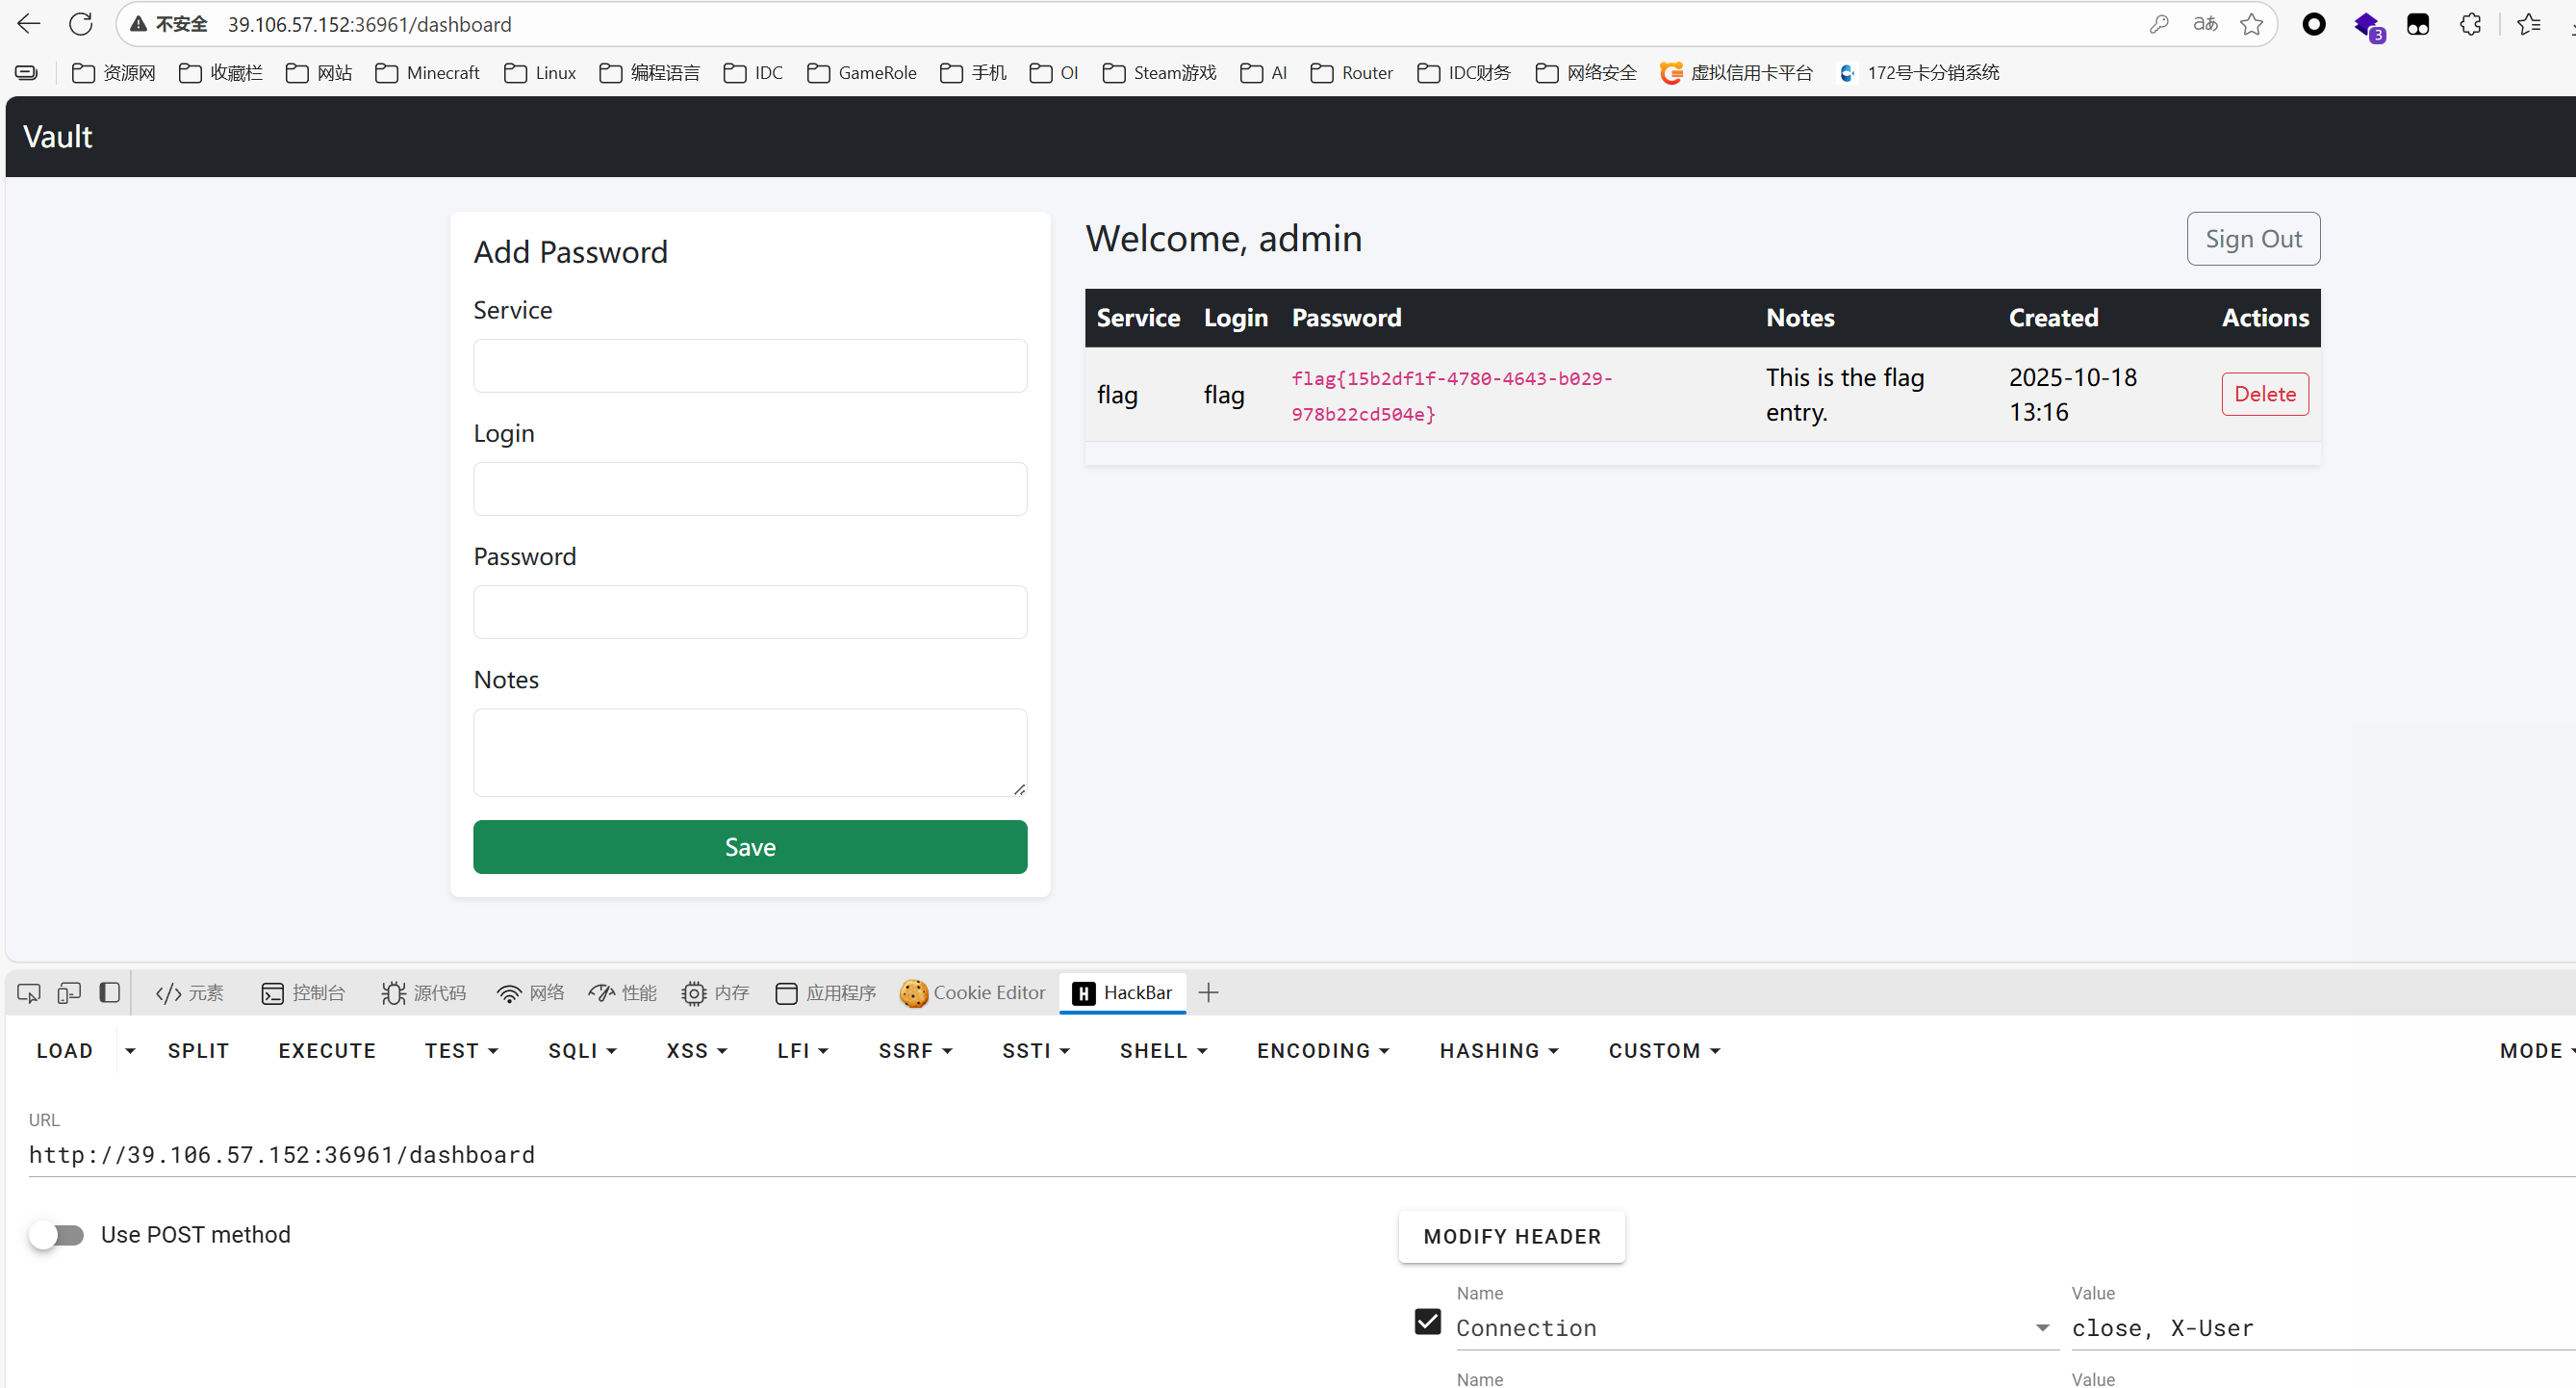Open the LOAD dropdown arrow
2576x1388 pixels.
(x=130, y=1051)
